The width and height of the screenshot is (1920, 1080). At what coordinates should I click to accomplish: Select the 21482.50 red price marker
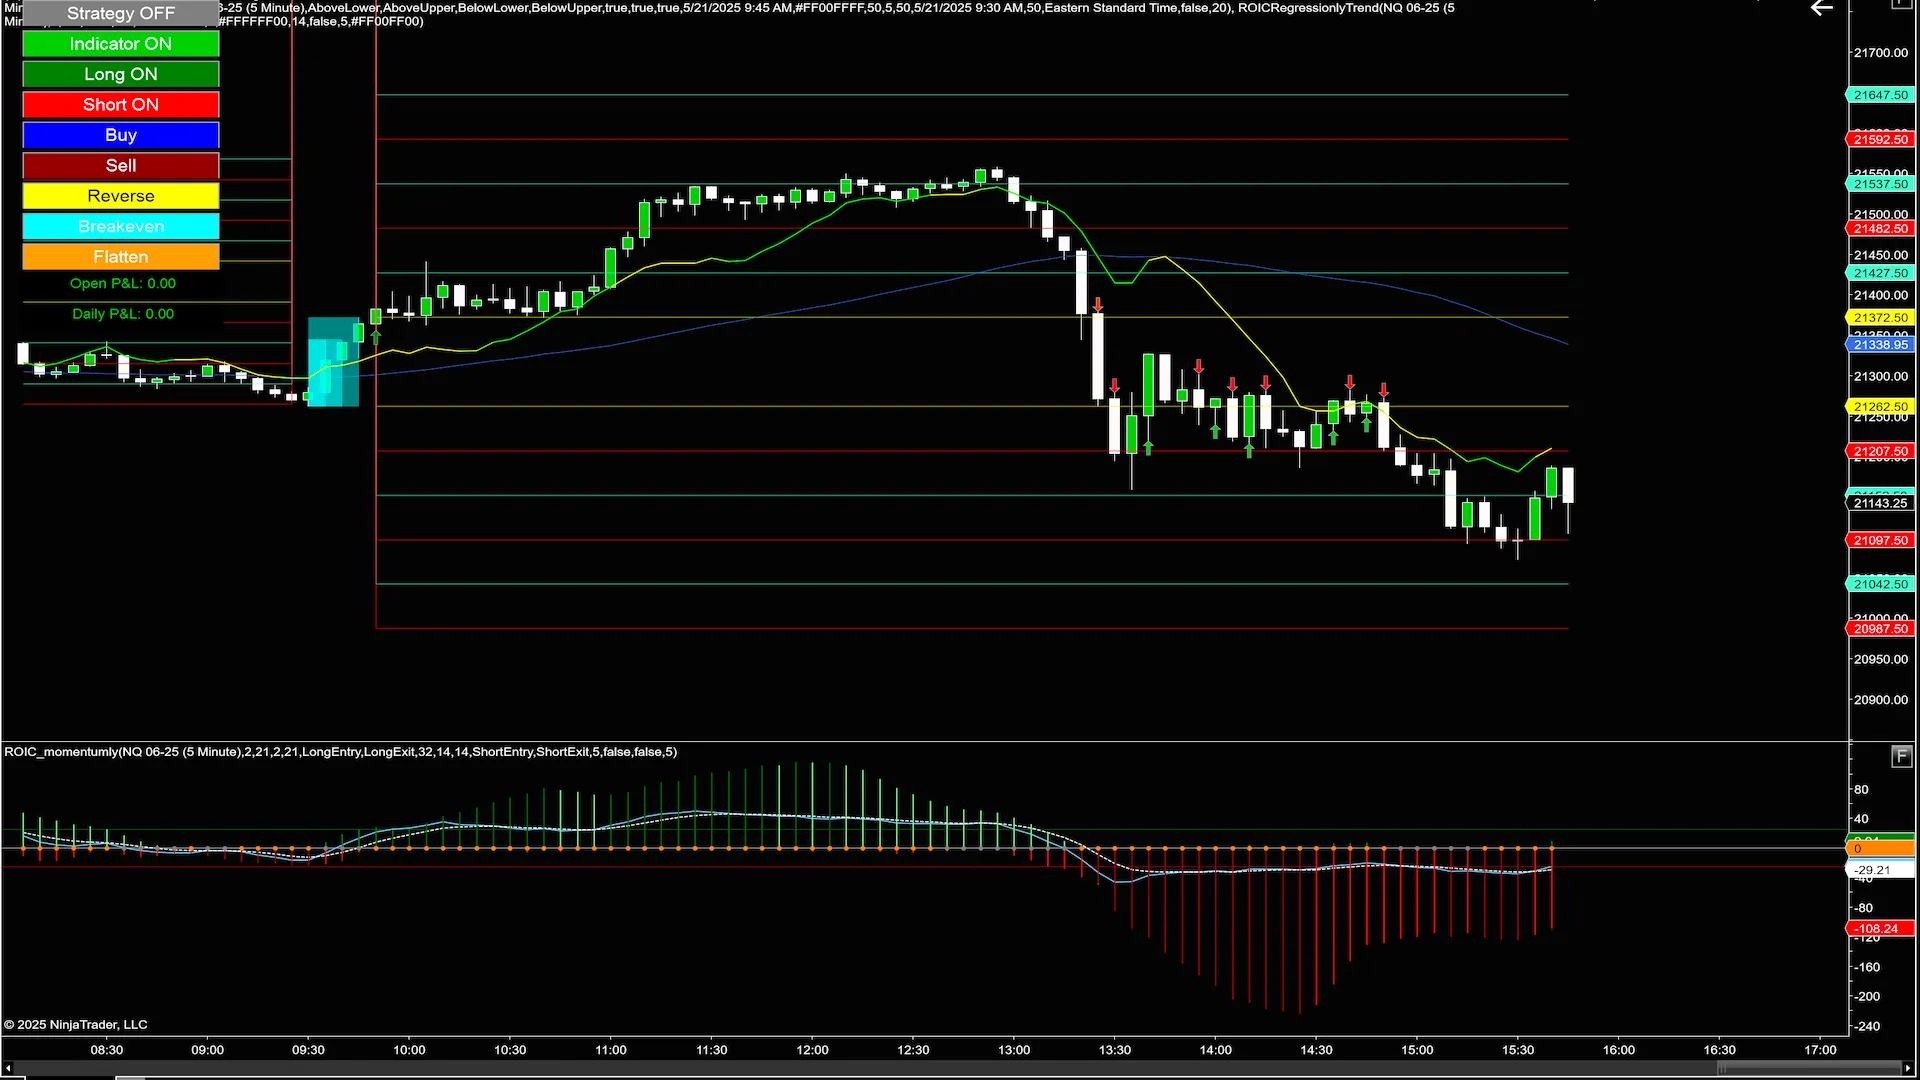pos(1880,229)
